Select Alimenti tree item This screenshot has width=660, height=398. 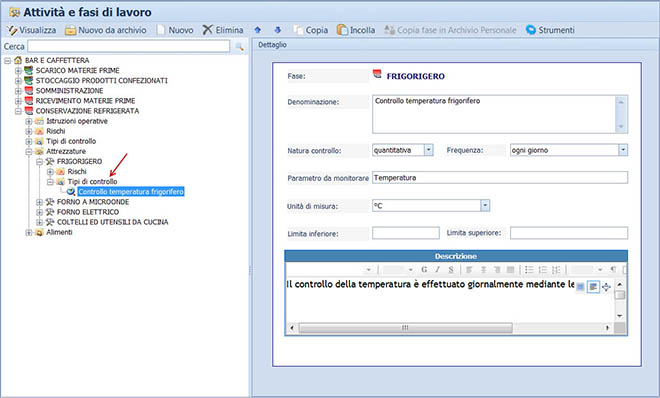(x=59, y=232)
